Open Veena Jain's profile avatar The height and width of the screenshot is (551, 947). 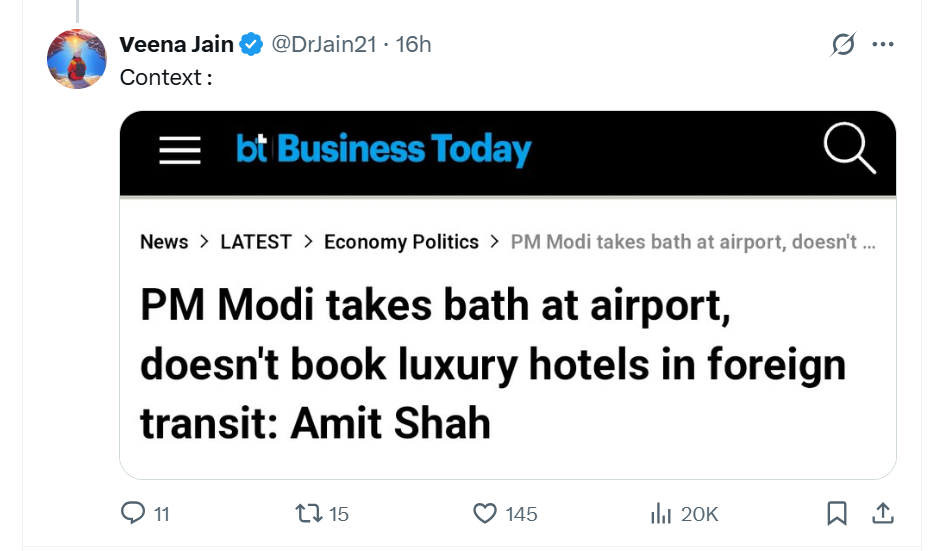(x=77, y=60)
